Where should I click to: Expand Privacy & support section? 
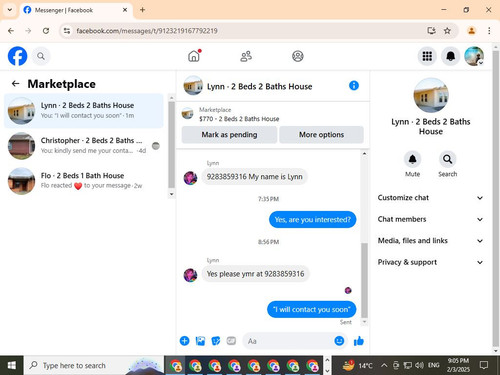(x=430, y=262)
